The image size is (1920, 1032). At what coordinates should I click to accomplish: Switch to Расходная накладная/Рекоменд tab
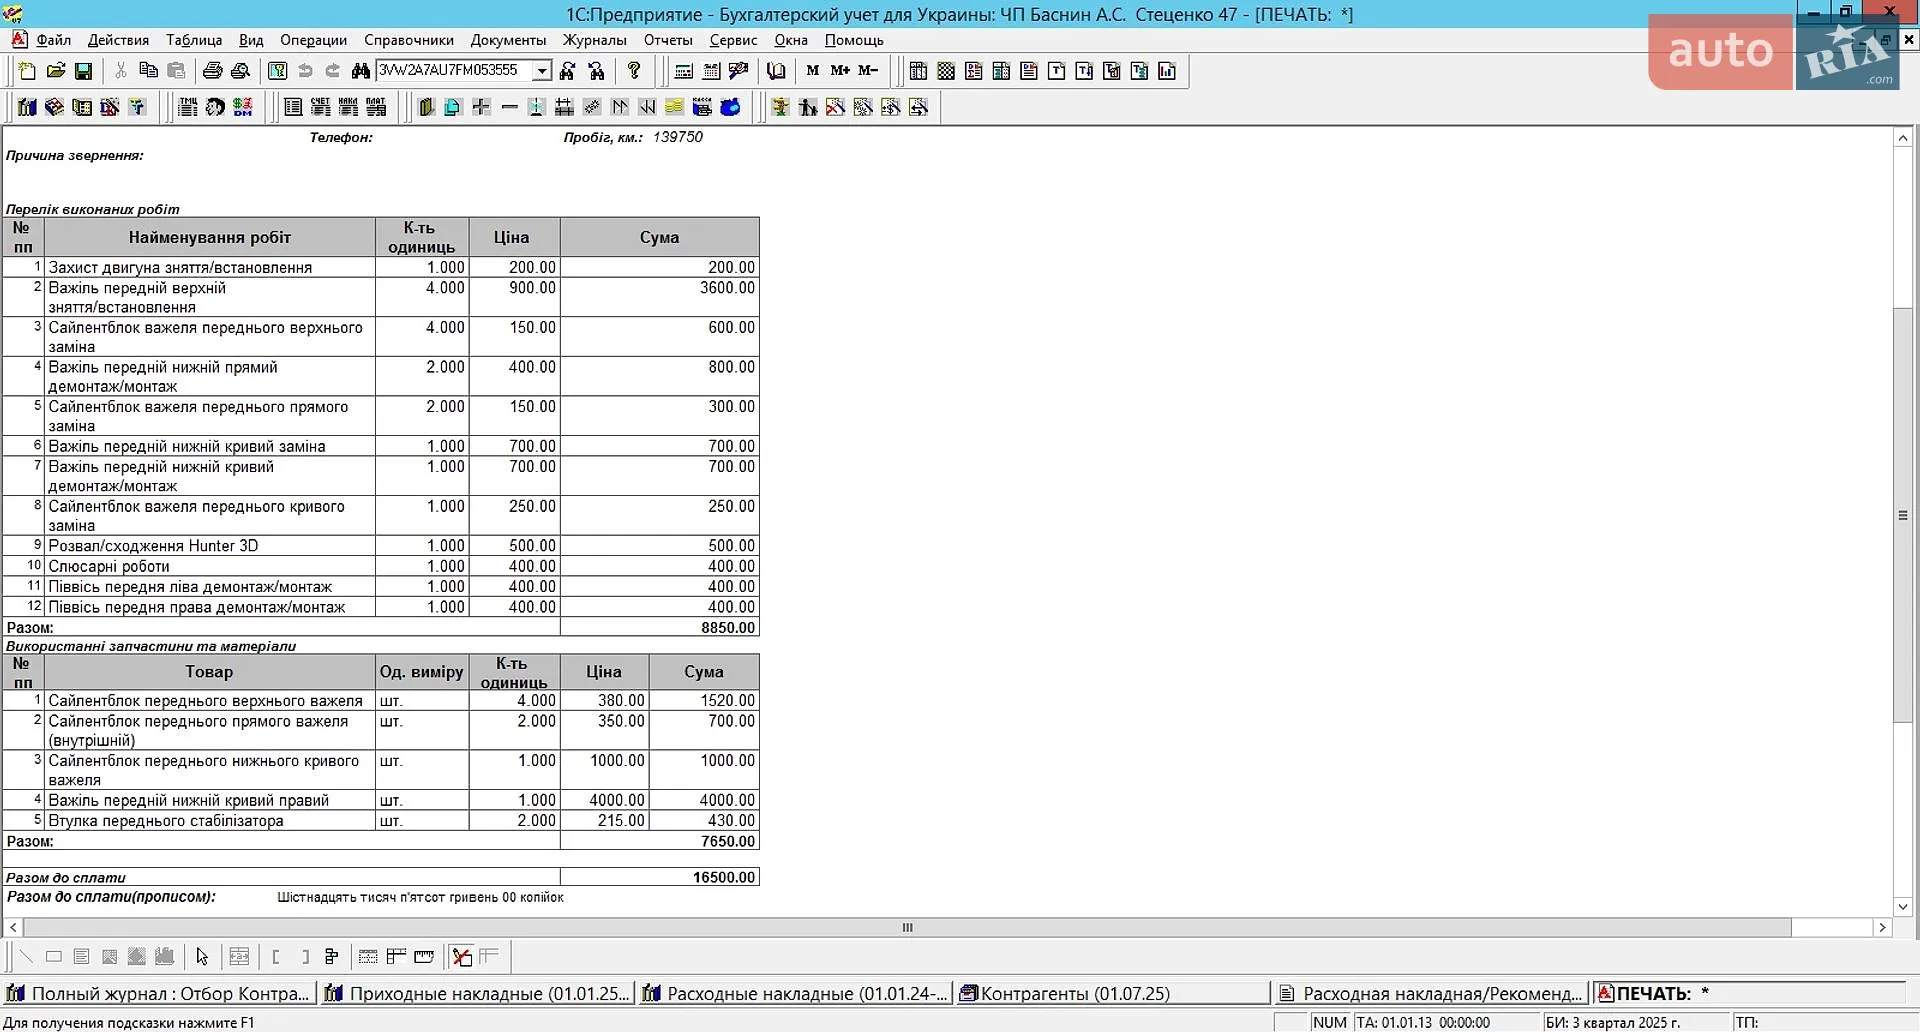click(1431, 993)
